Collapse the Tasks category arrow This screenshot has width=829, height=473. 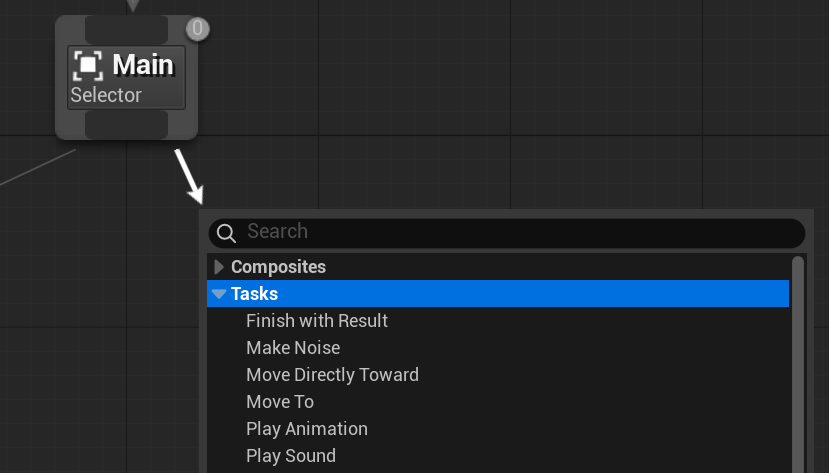pos(219,294)
